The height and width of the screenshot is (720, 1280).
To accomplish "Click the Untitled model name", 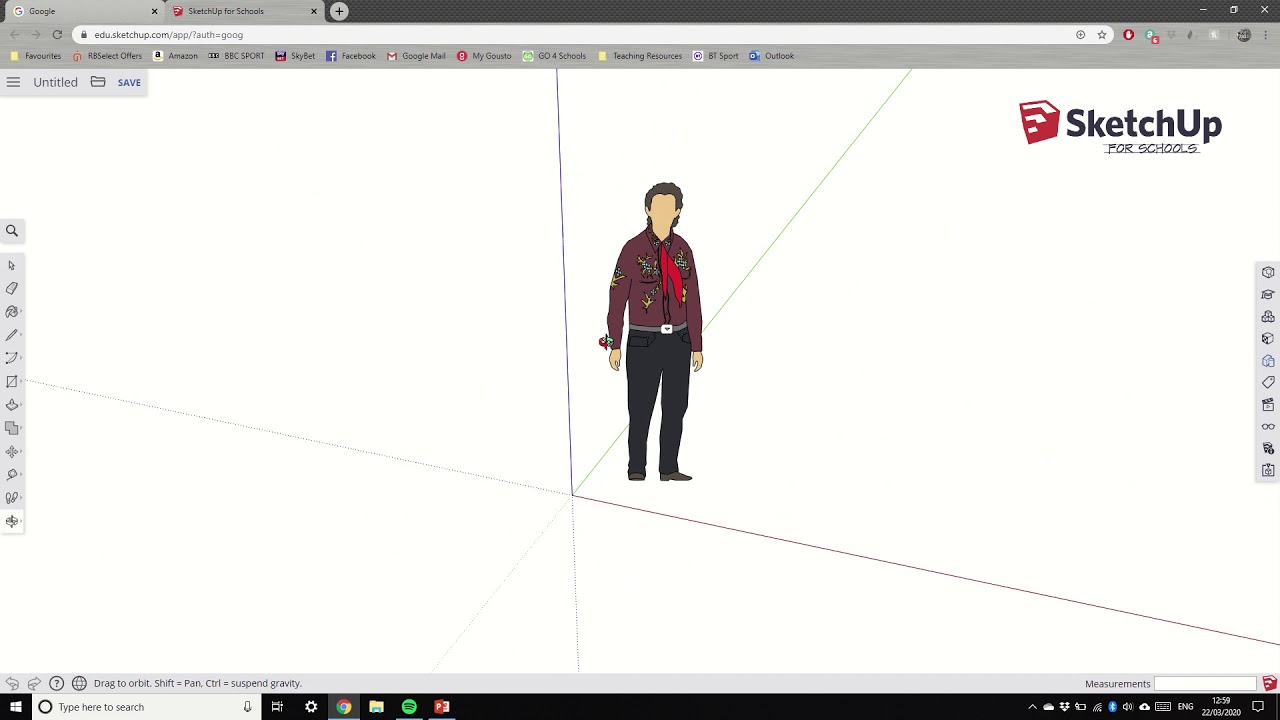I will 55,82.
